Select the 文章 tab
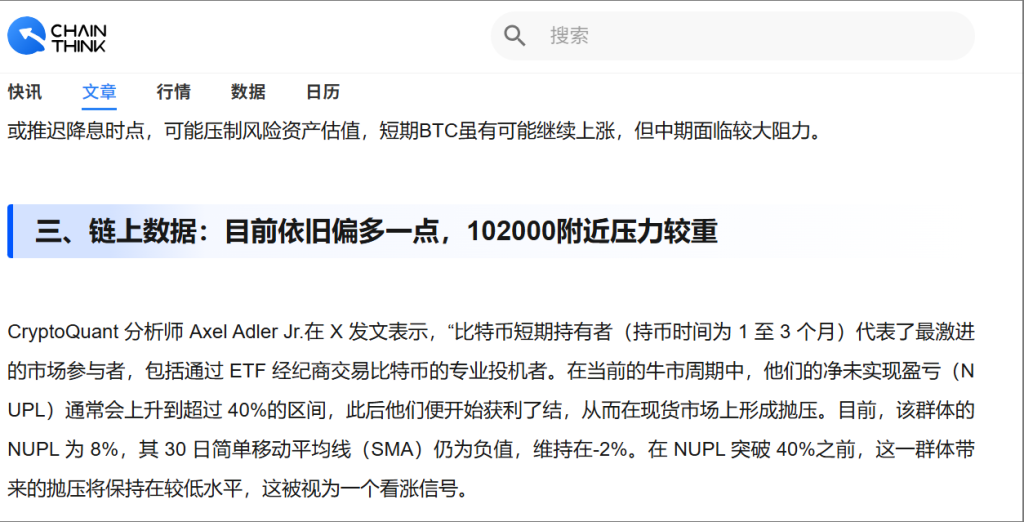This screenshot has height=522, width=1024. (x=99, y=92)
